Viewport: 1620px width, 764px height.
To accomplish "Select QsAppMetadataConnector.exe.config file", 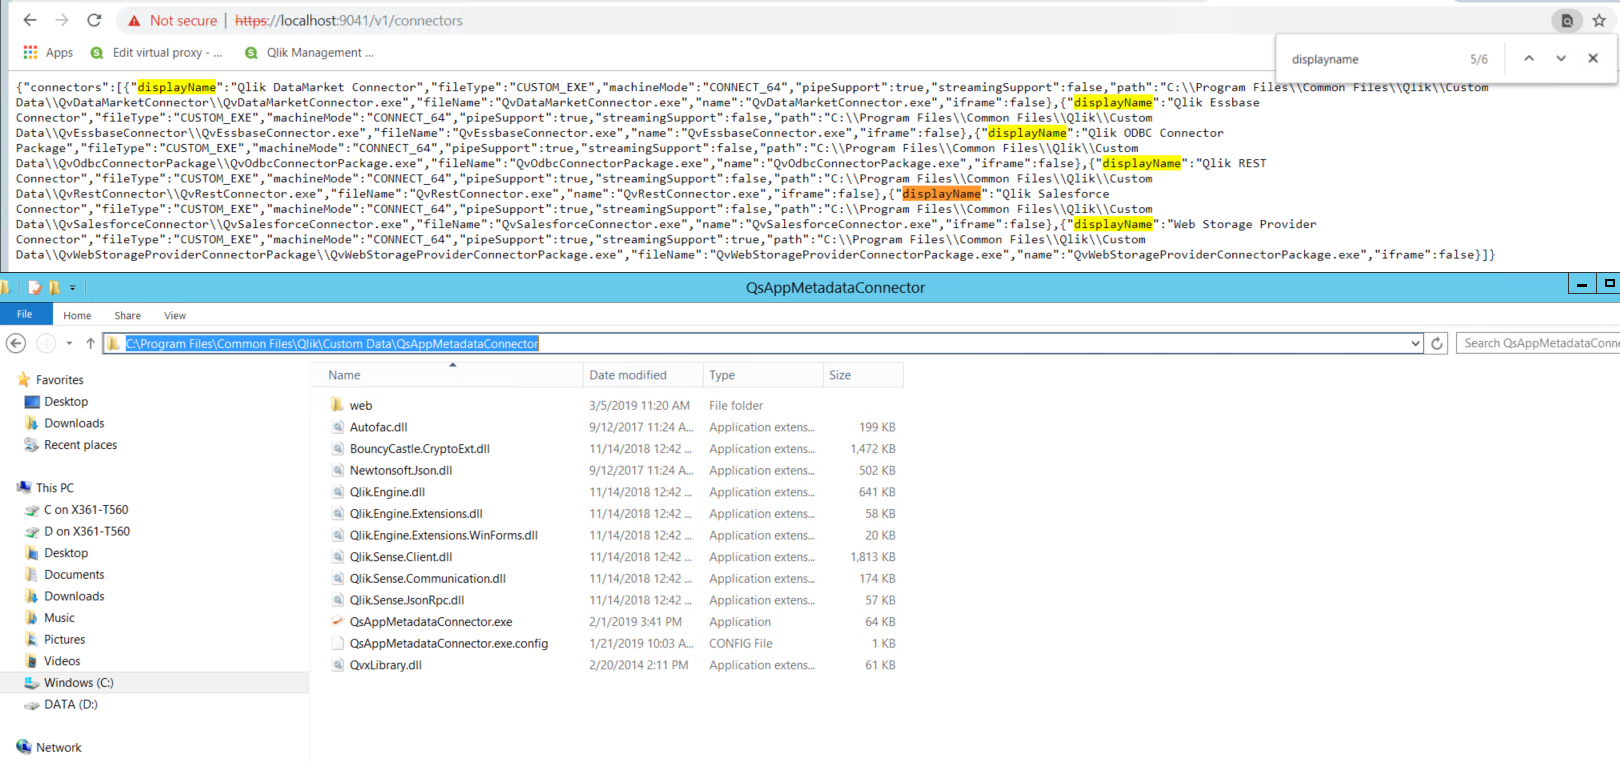I will (449, 644).
